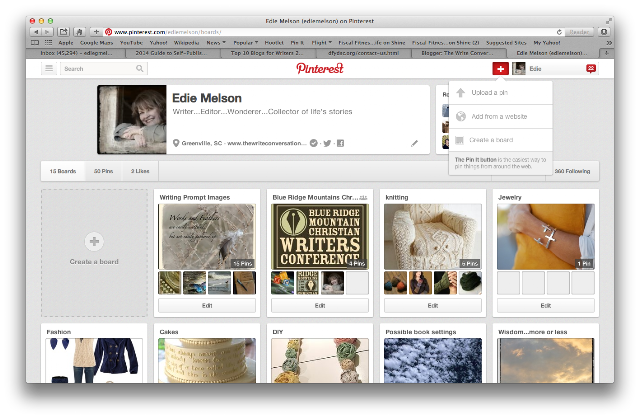Viewport: 640px width, 419px height.
Task: Open the My Yahoo! bookmark
Action: click(547, 42)
